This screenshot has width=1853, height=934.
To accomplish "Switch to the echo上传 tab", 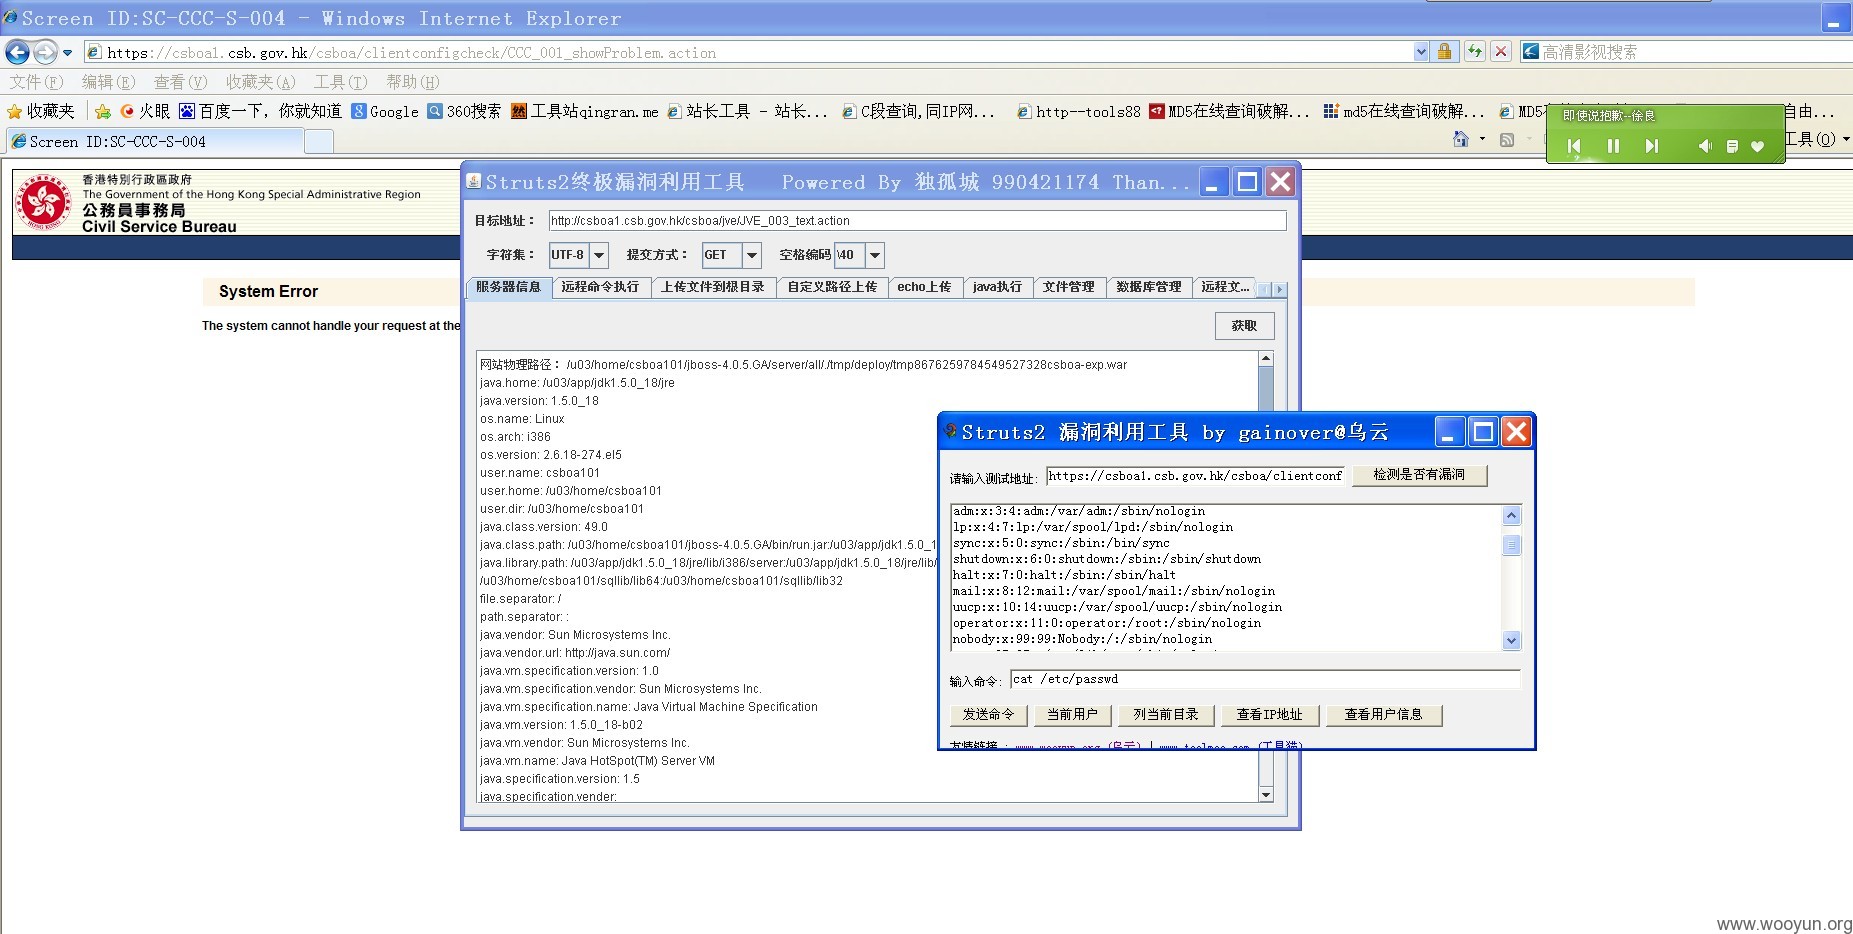I will point(924,287).
